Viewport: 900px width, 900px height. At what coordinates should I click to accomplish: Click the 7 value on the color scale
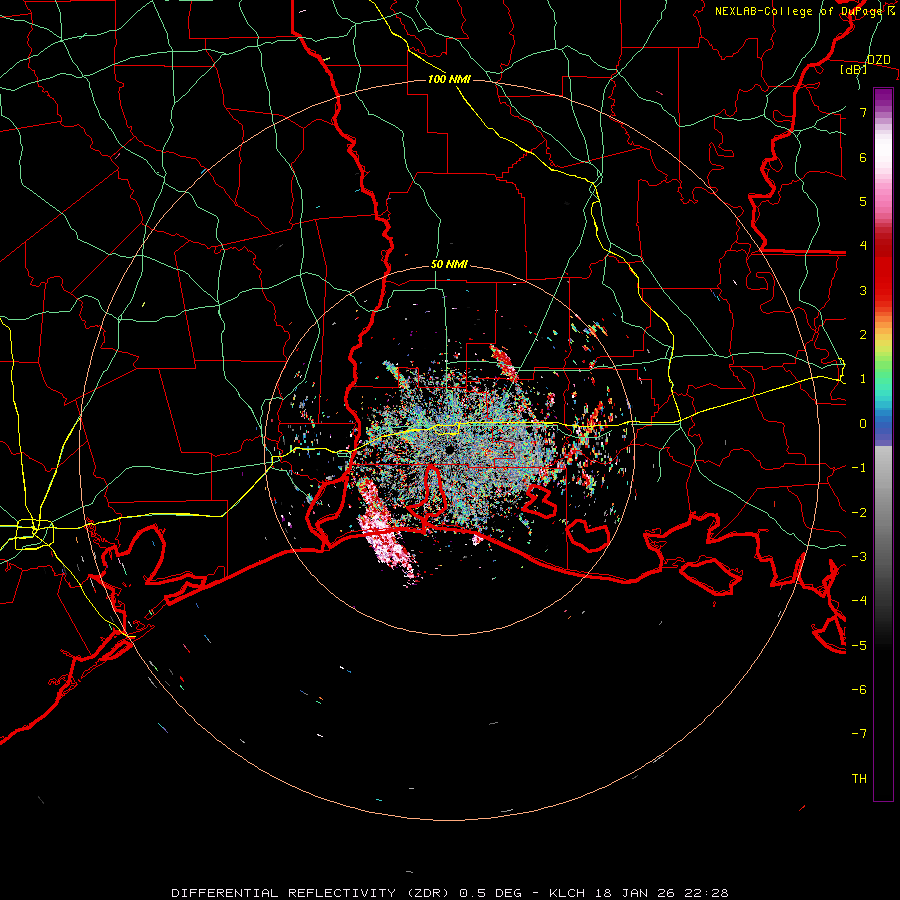coord(863,112)
